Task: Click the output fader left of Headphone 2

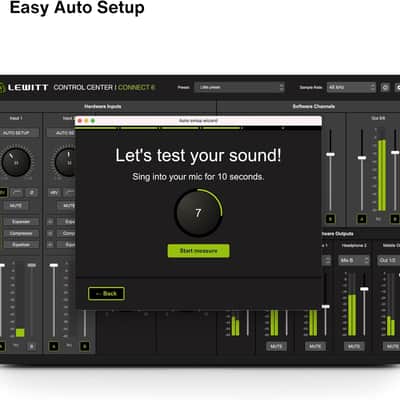Action: click(326, 306)
